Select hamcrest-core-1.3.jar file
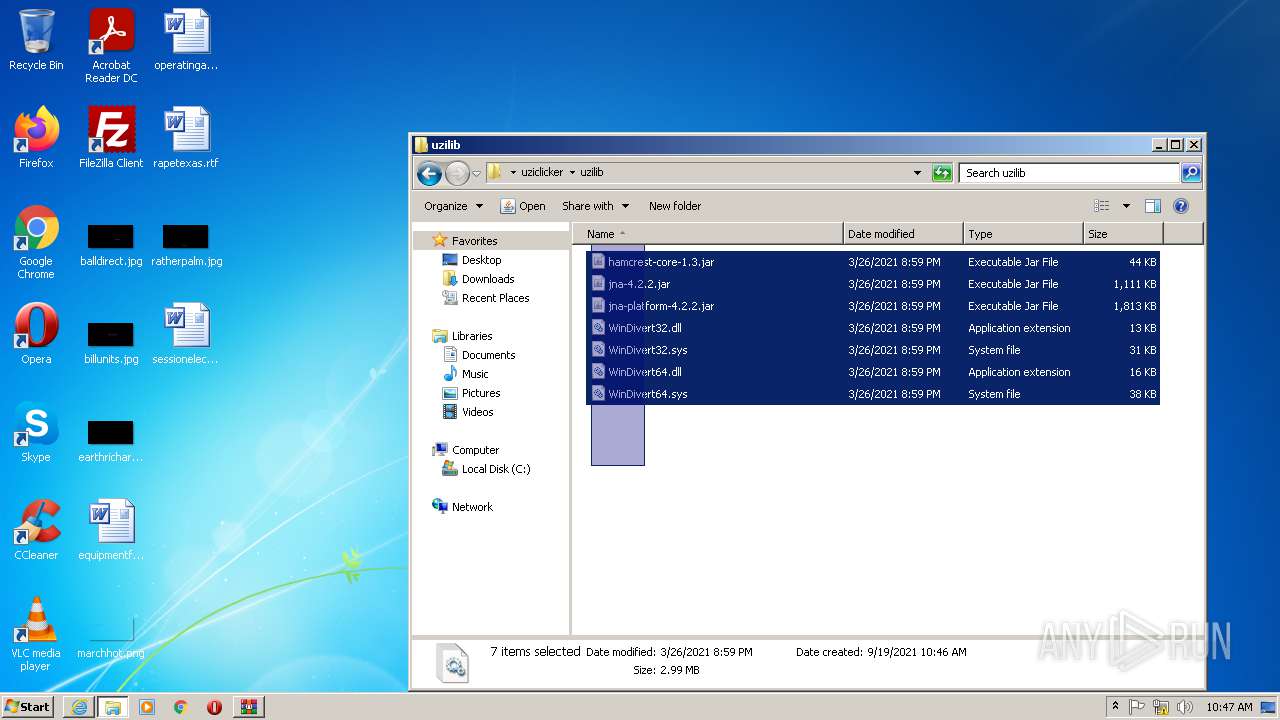The image size is (1280, 720). [872, 262]
